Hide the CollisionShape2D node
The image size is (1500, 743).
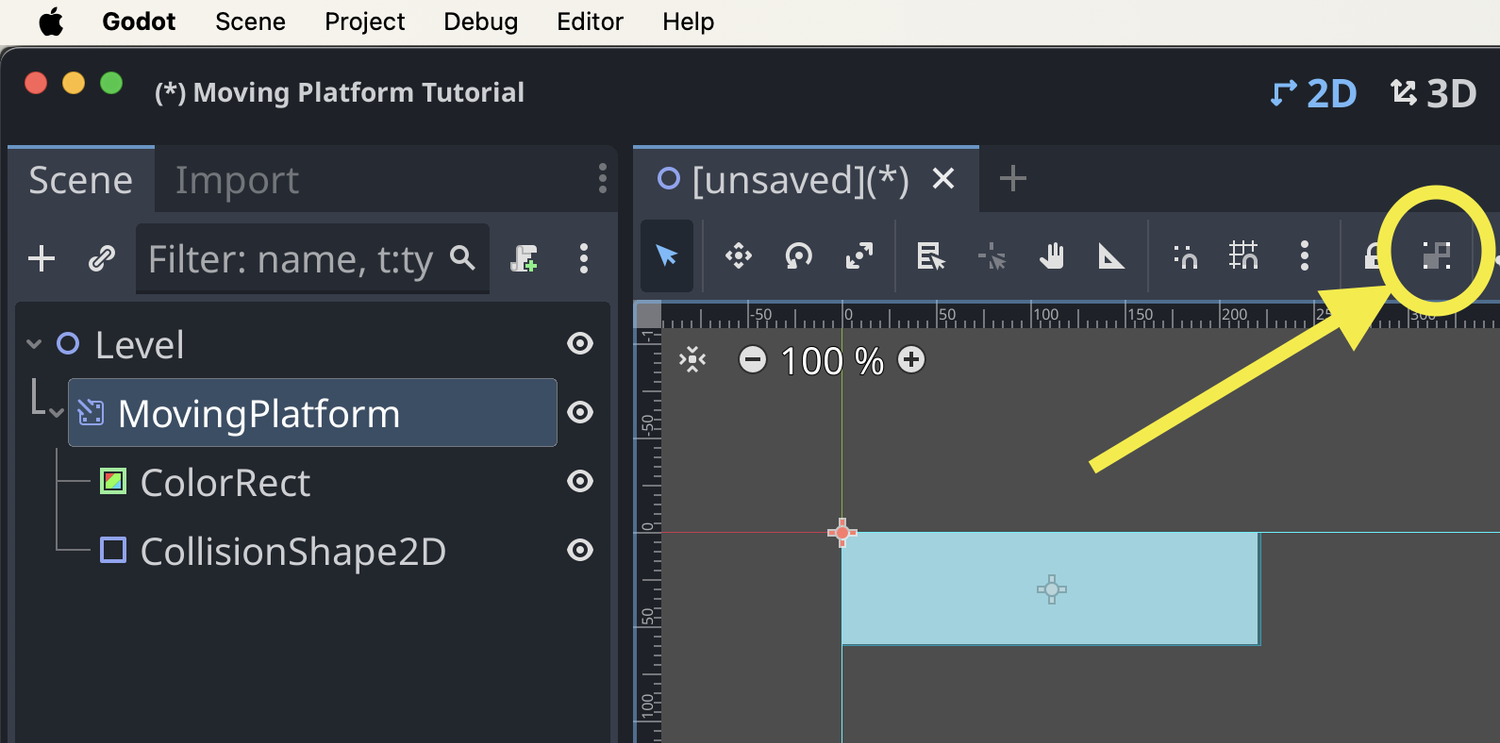(x=580, y=551)
